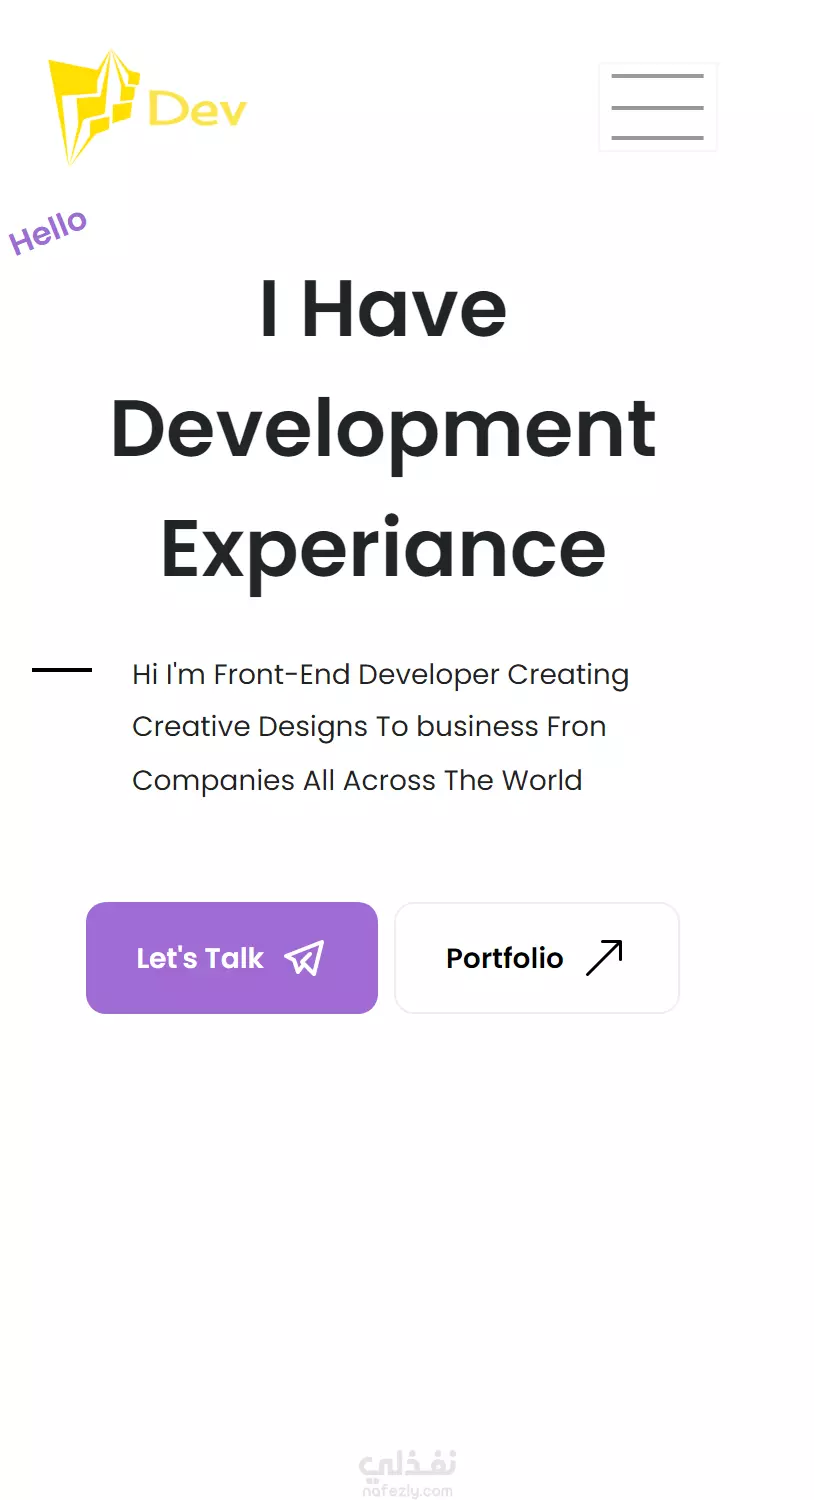814x1500 pixels.
Task: Click the line "Companies All Across The World"
Action: (x=357, y=780)
